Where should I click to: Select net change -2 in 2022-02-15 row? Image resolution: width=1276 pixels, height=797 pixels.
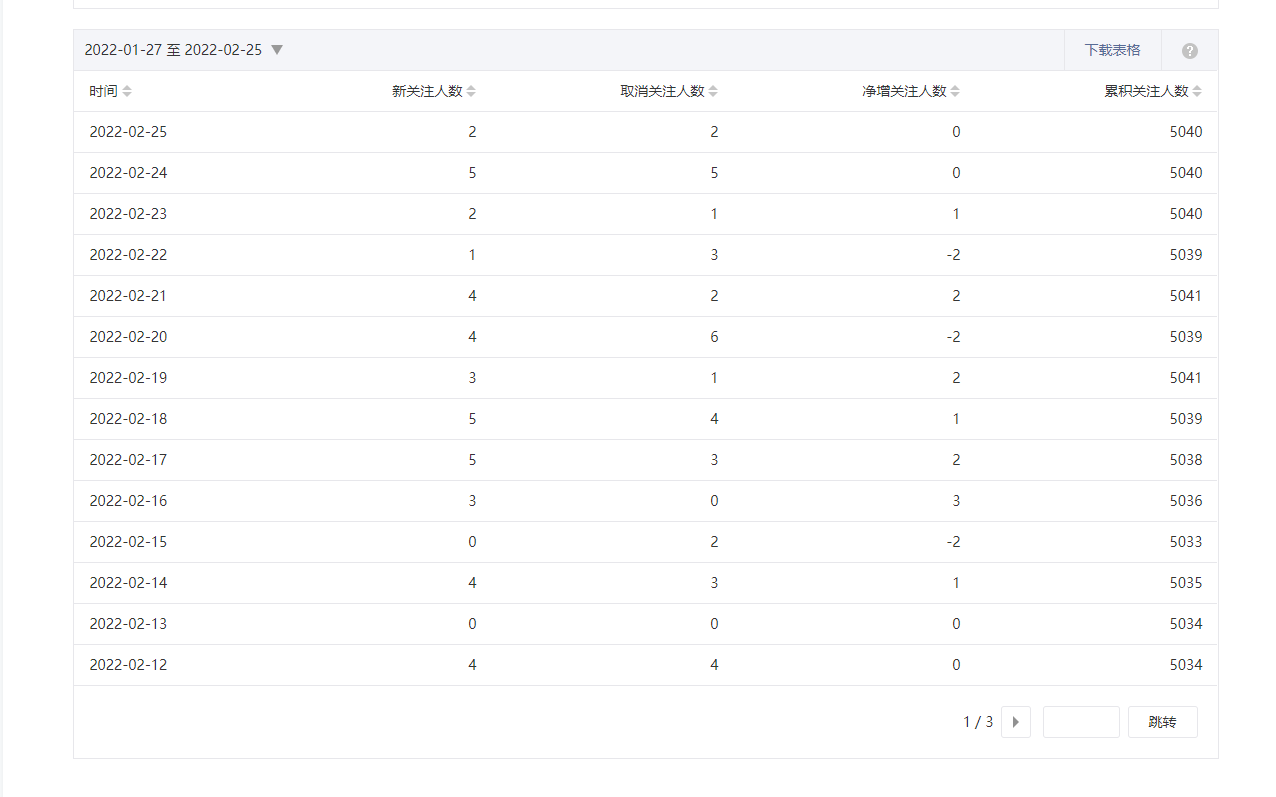click(x=953, y=542)
